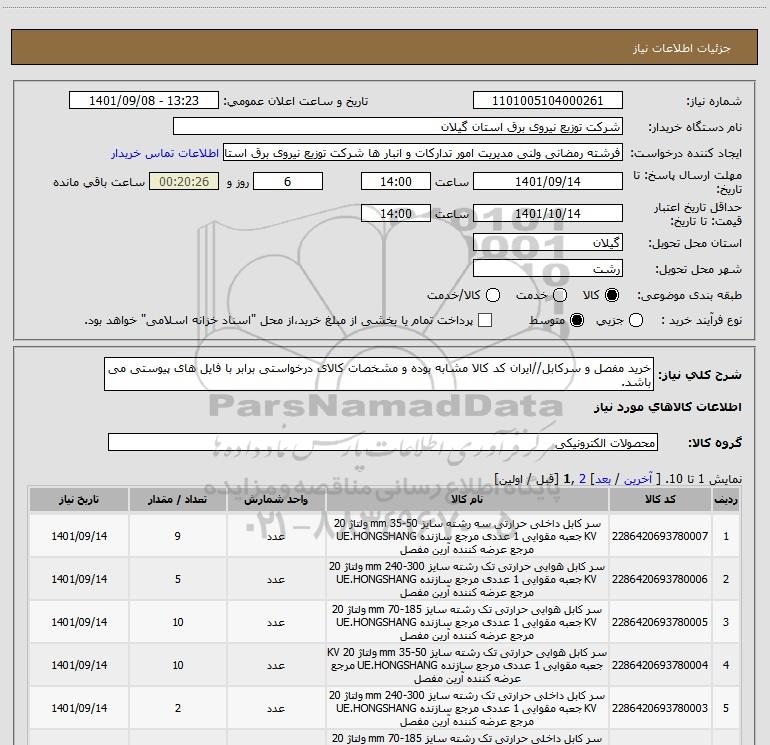Tick the اسناد خزانه اسلامی payment checkbox
The width and height of the screenshot is (770, 745).
coord(485,320)
